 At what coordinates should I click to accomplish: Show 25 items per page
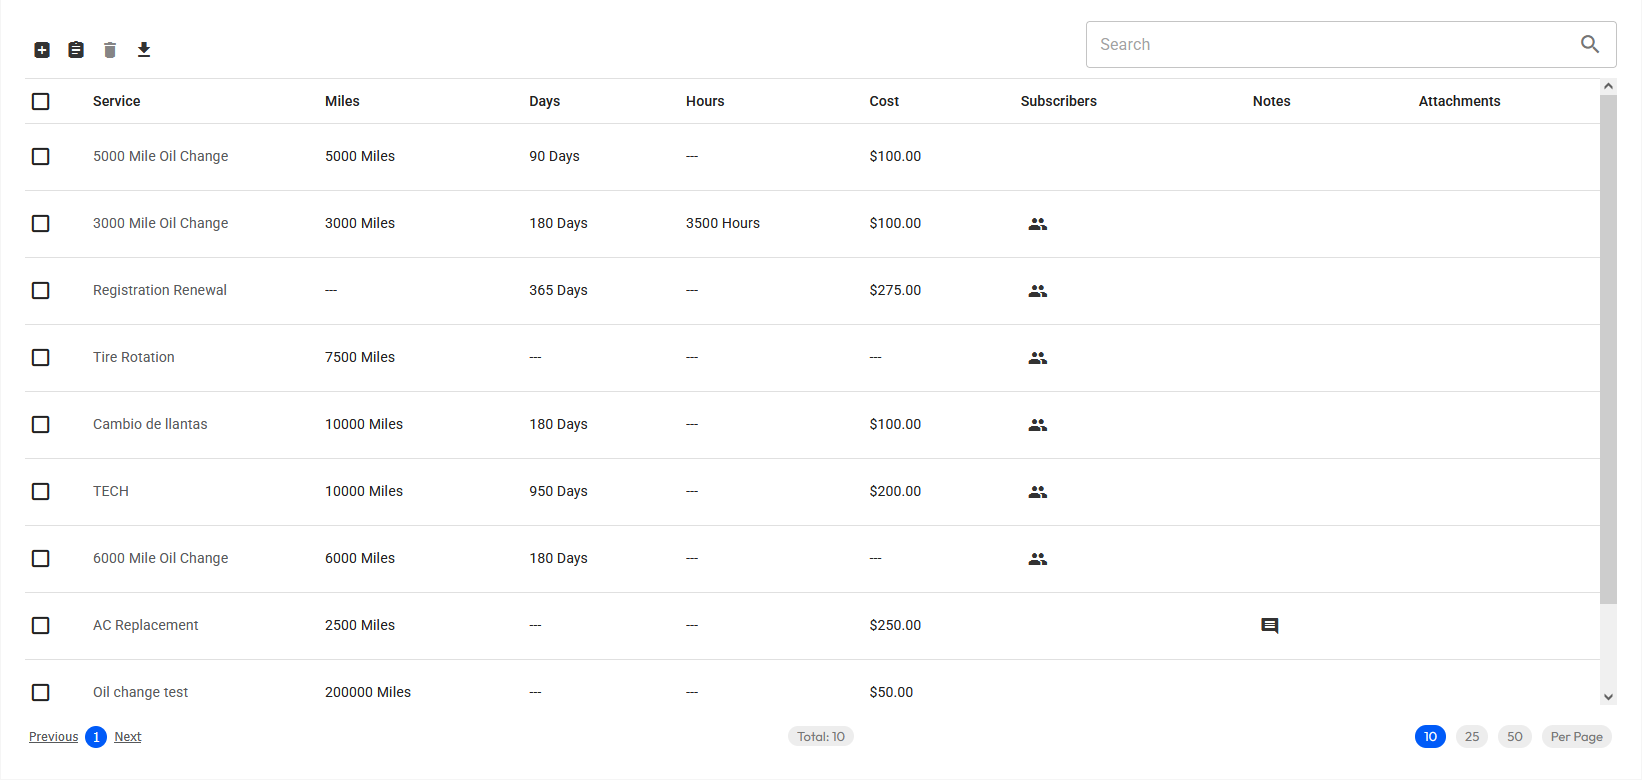pos(1472,737)
